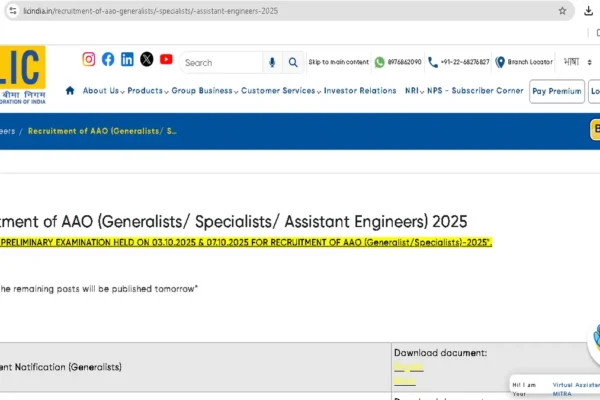Click phone number +91-22-68276827
This screenshot has height=400, width=600.
[x=465, y=62]
